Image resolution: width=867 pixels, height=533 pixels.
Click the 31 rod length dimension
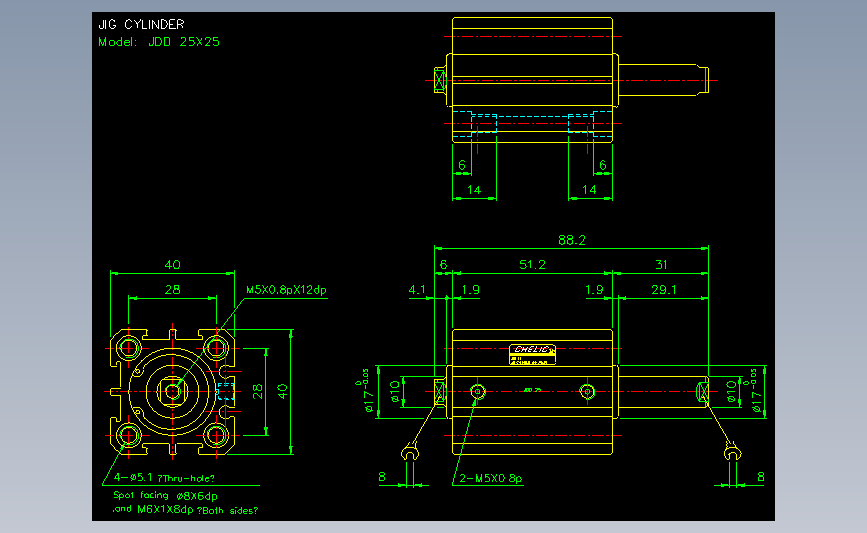click(x=661, y=265)
